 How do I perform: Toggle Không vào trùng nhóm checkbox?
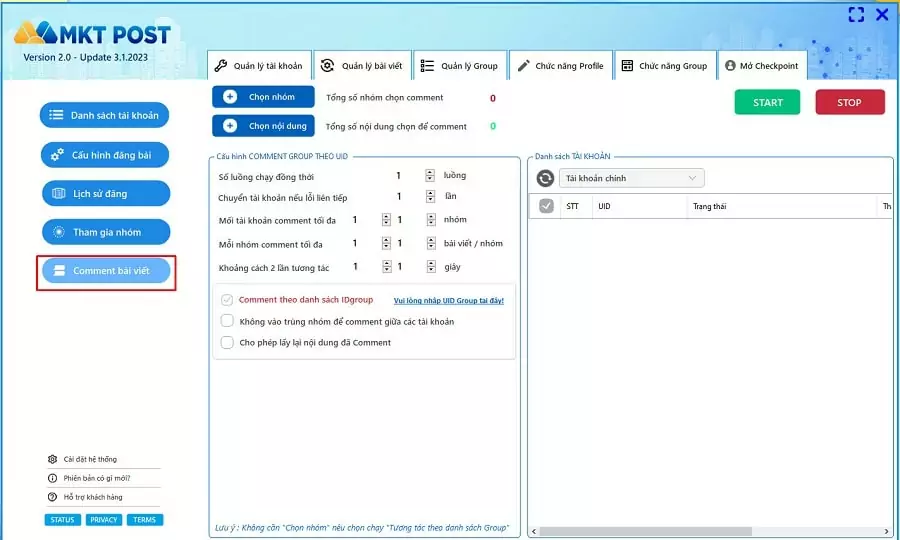pos(227,321)
